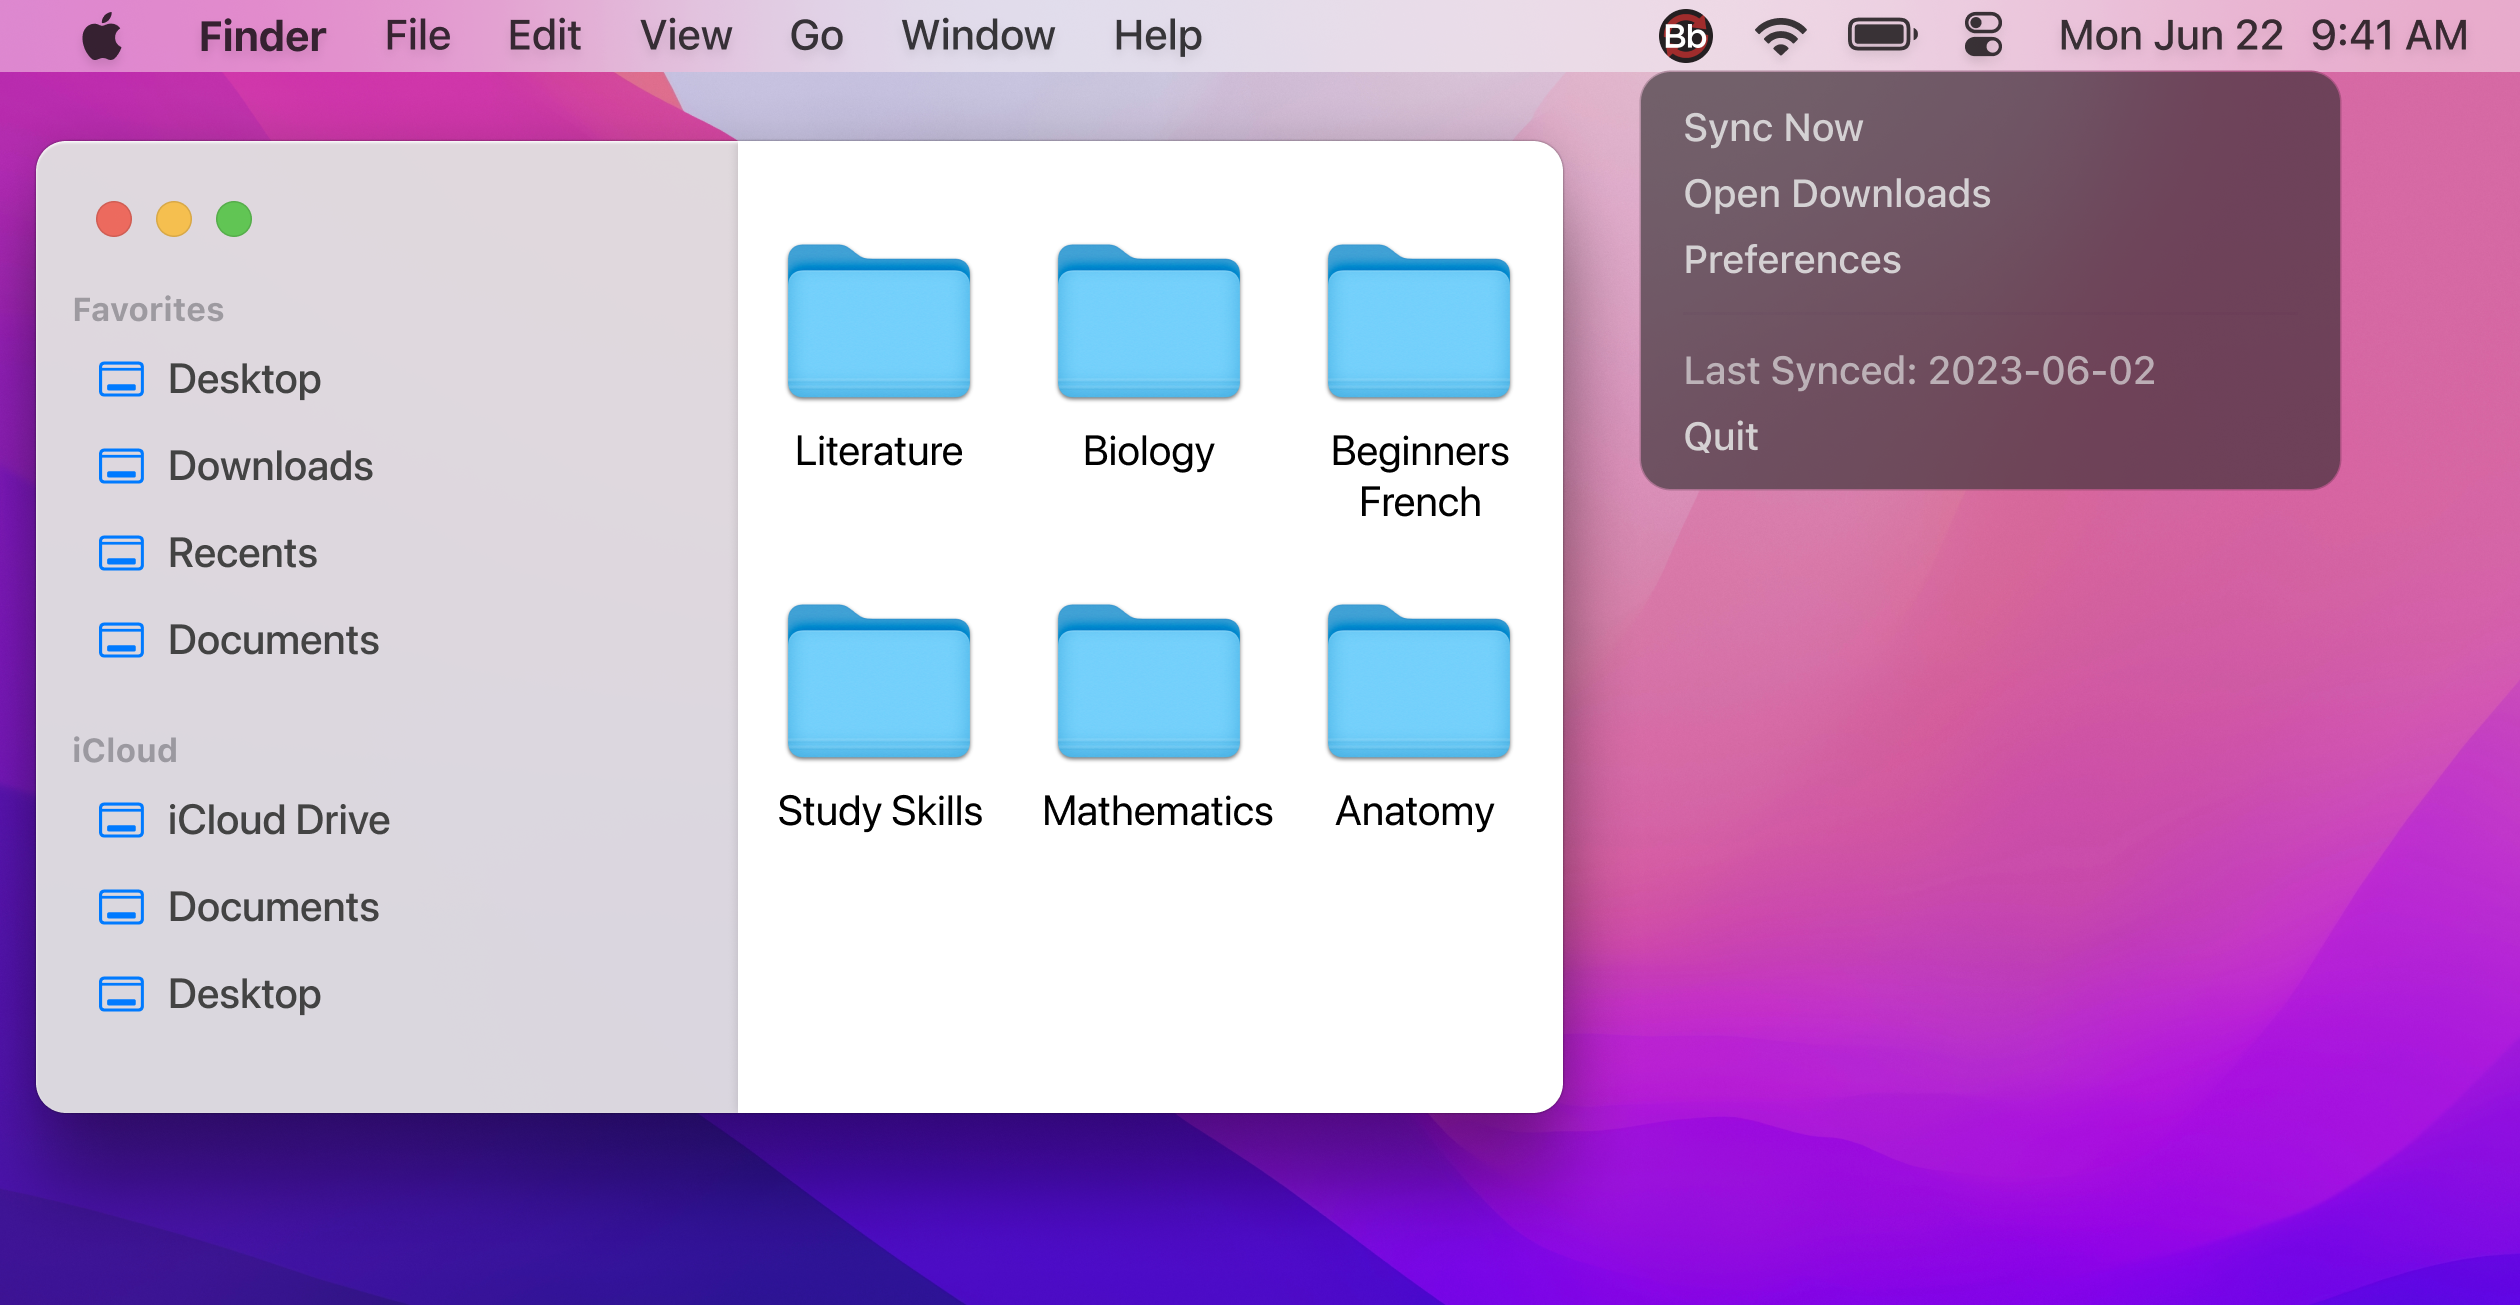The height and width of the screenshot is (1305, 2520).
Task: Click the Blackboard Bb menu bar icon
Action: (x=1685, y=36)
